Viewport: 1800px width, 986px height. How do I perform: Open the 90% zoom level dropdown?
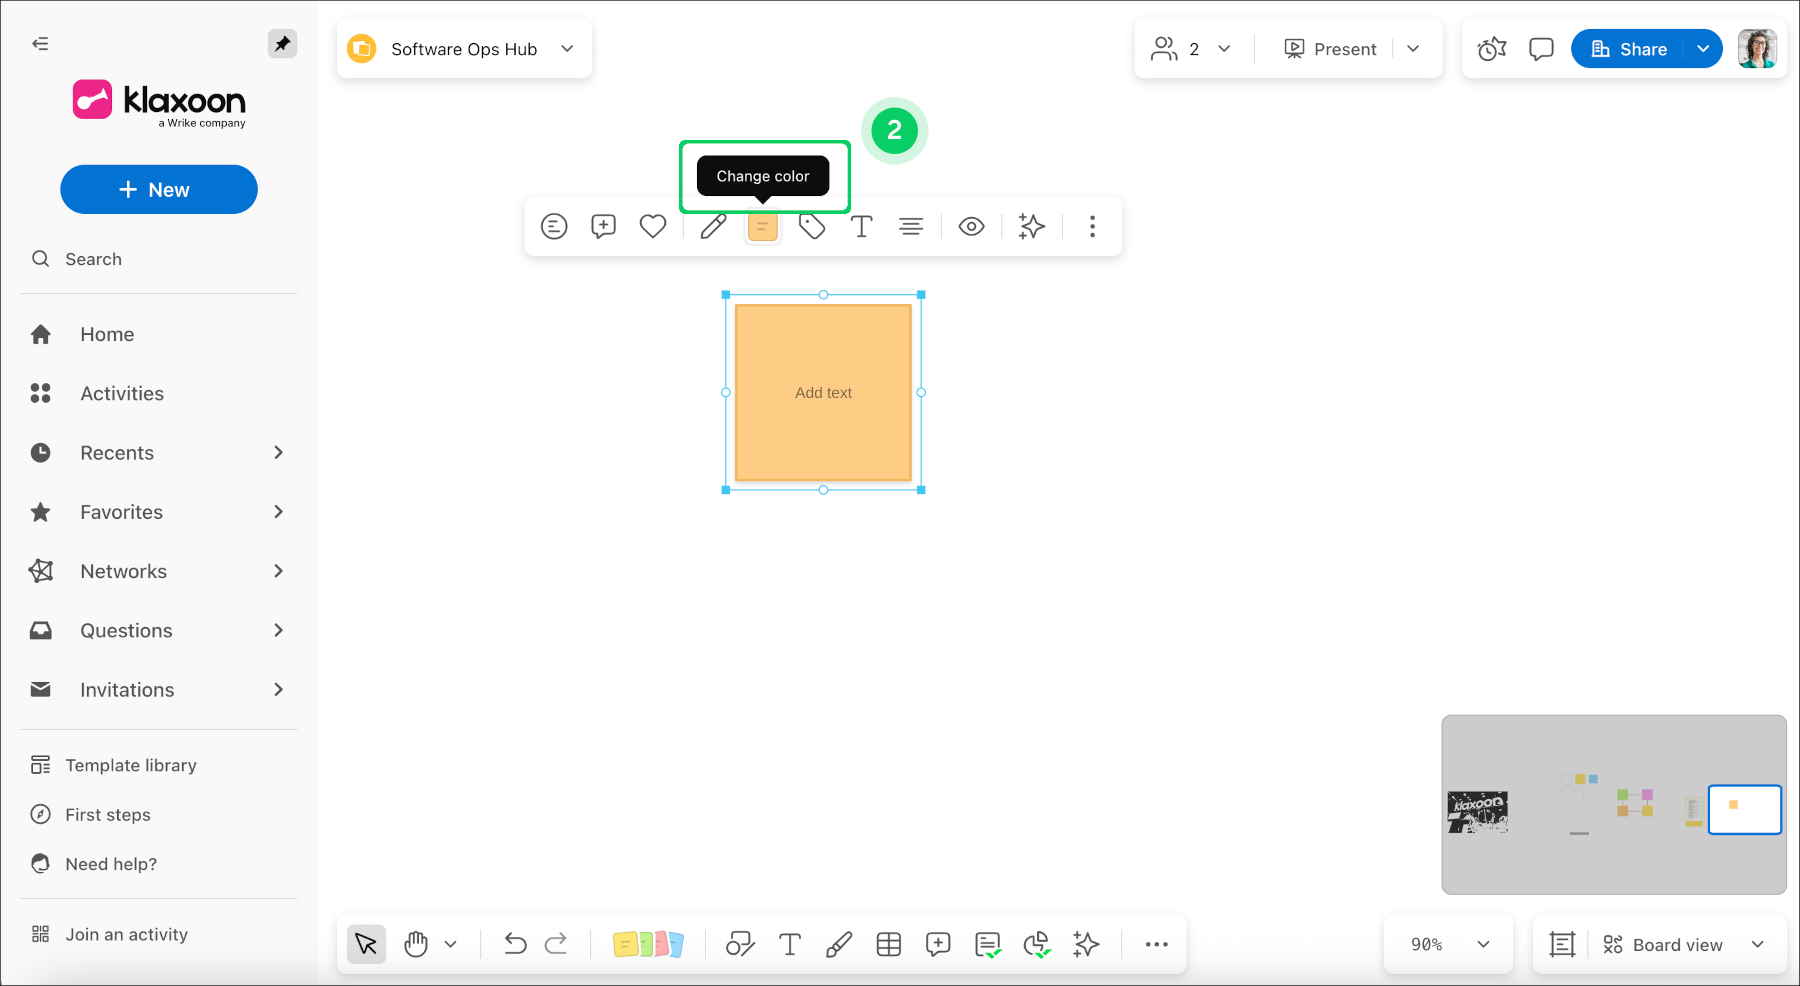click(x=1450, y=944)
